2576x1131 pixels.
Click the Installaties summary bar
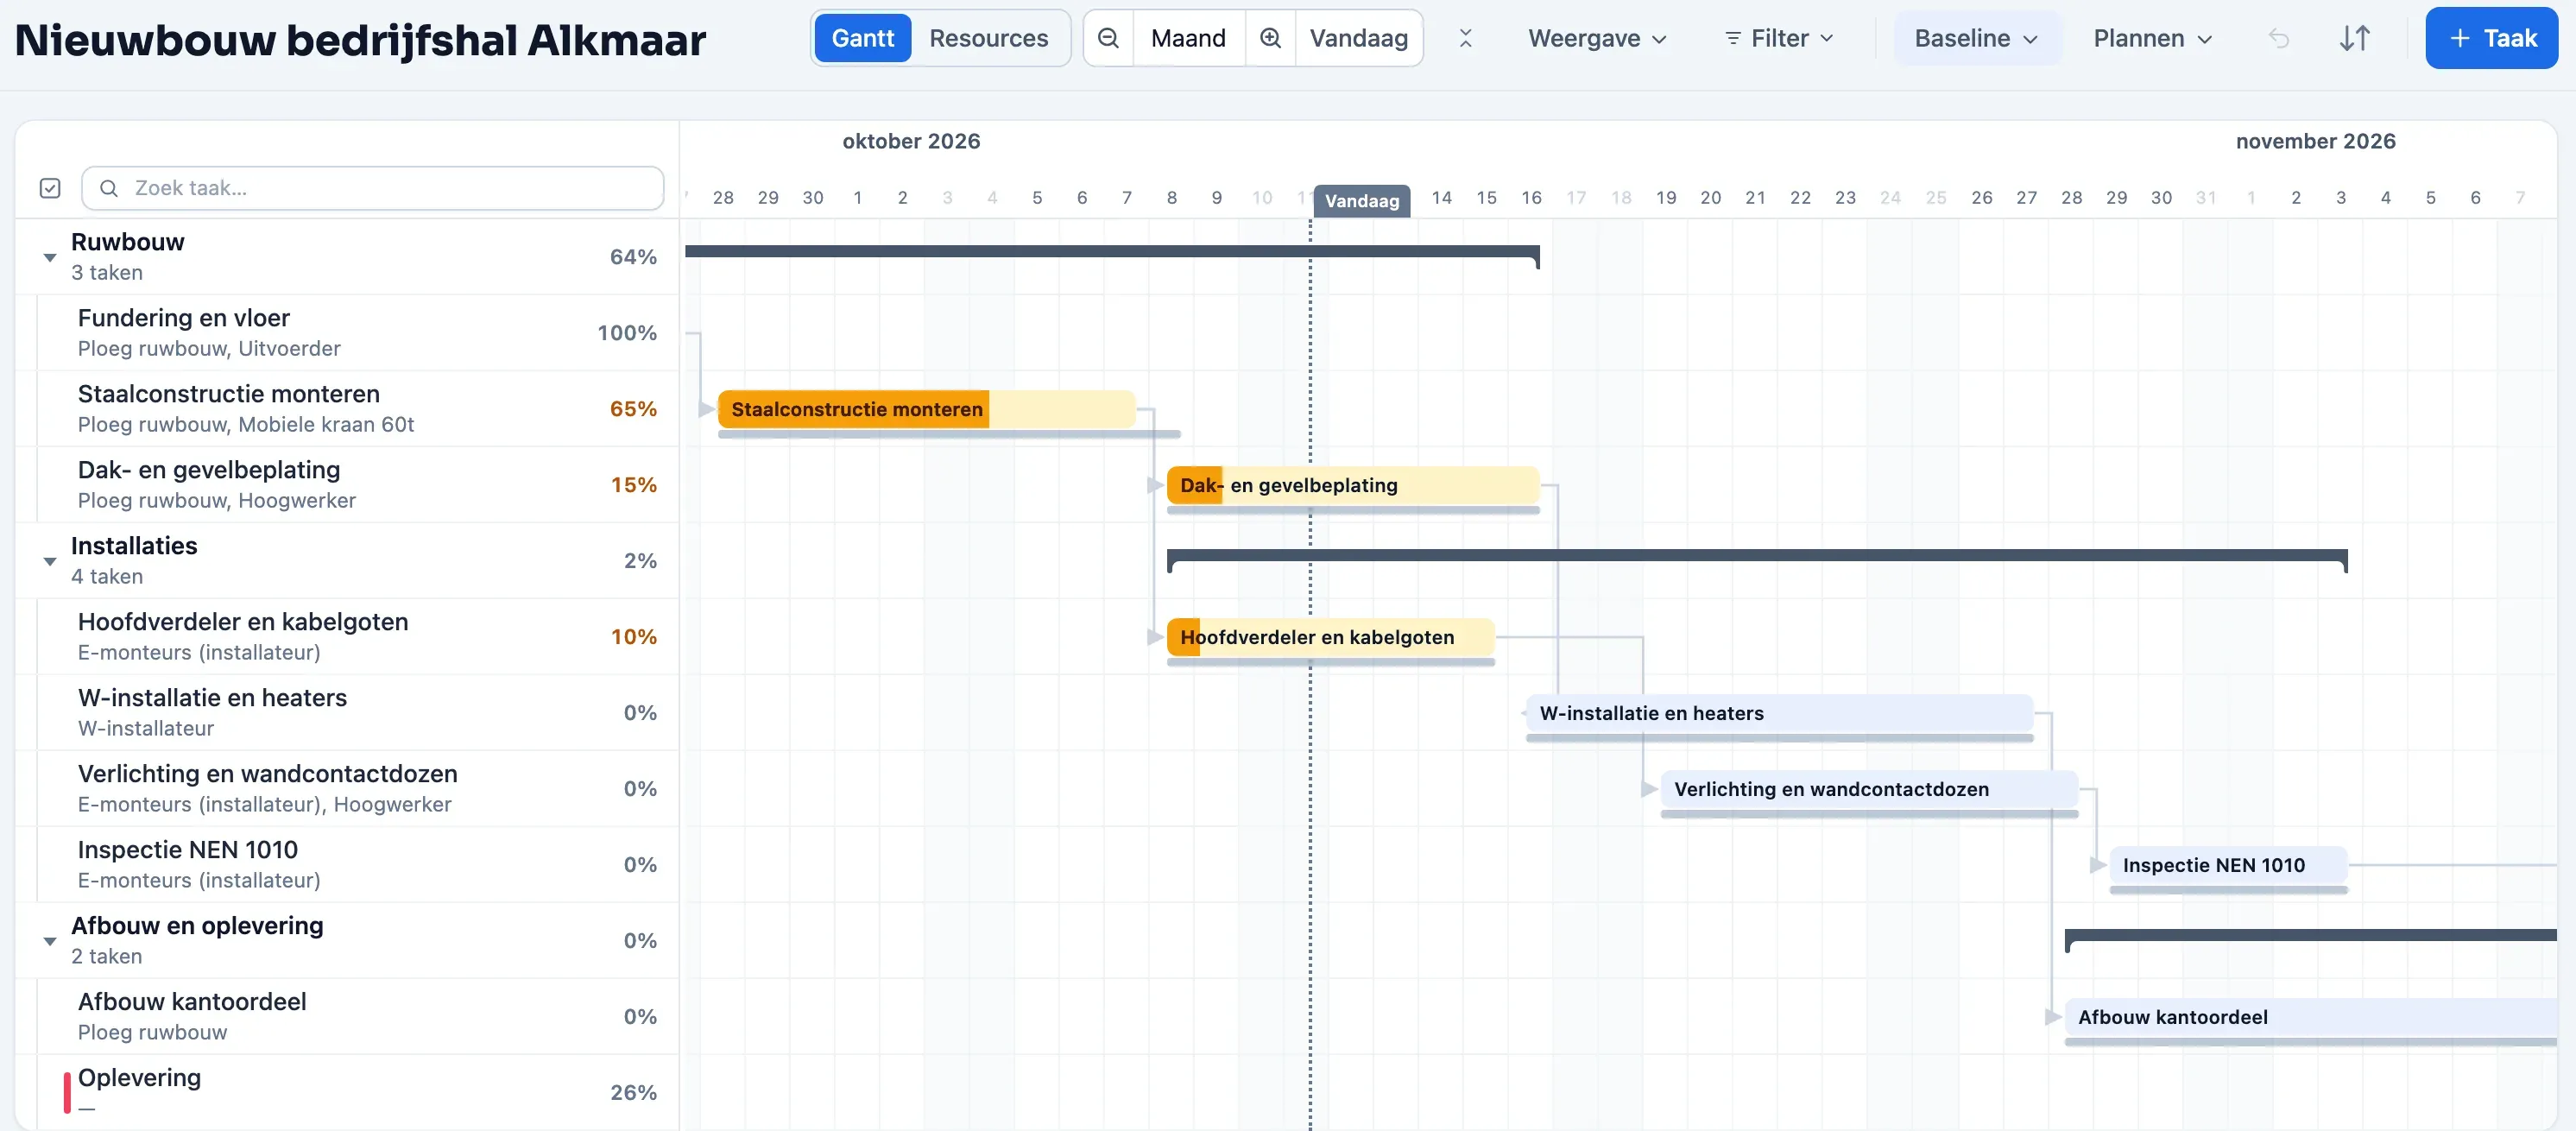click(1757, 556)
